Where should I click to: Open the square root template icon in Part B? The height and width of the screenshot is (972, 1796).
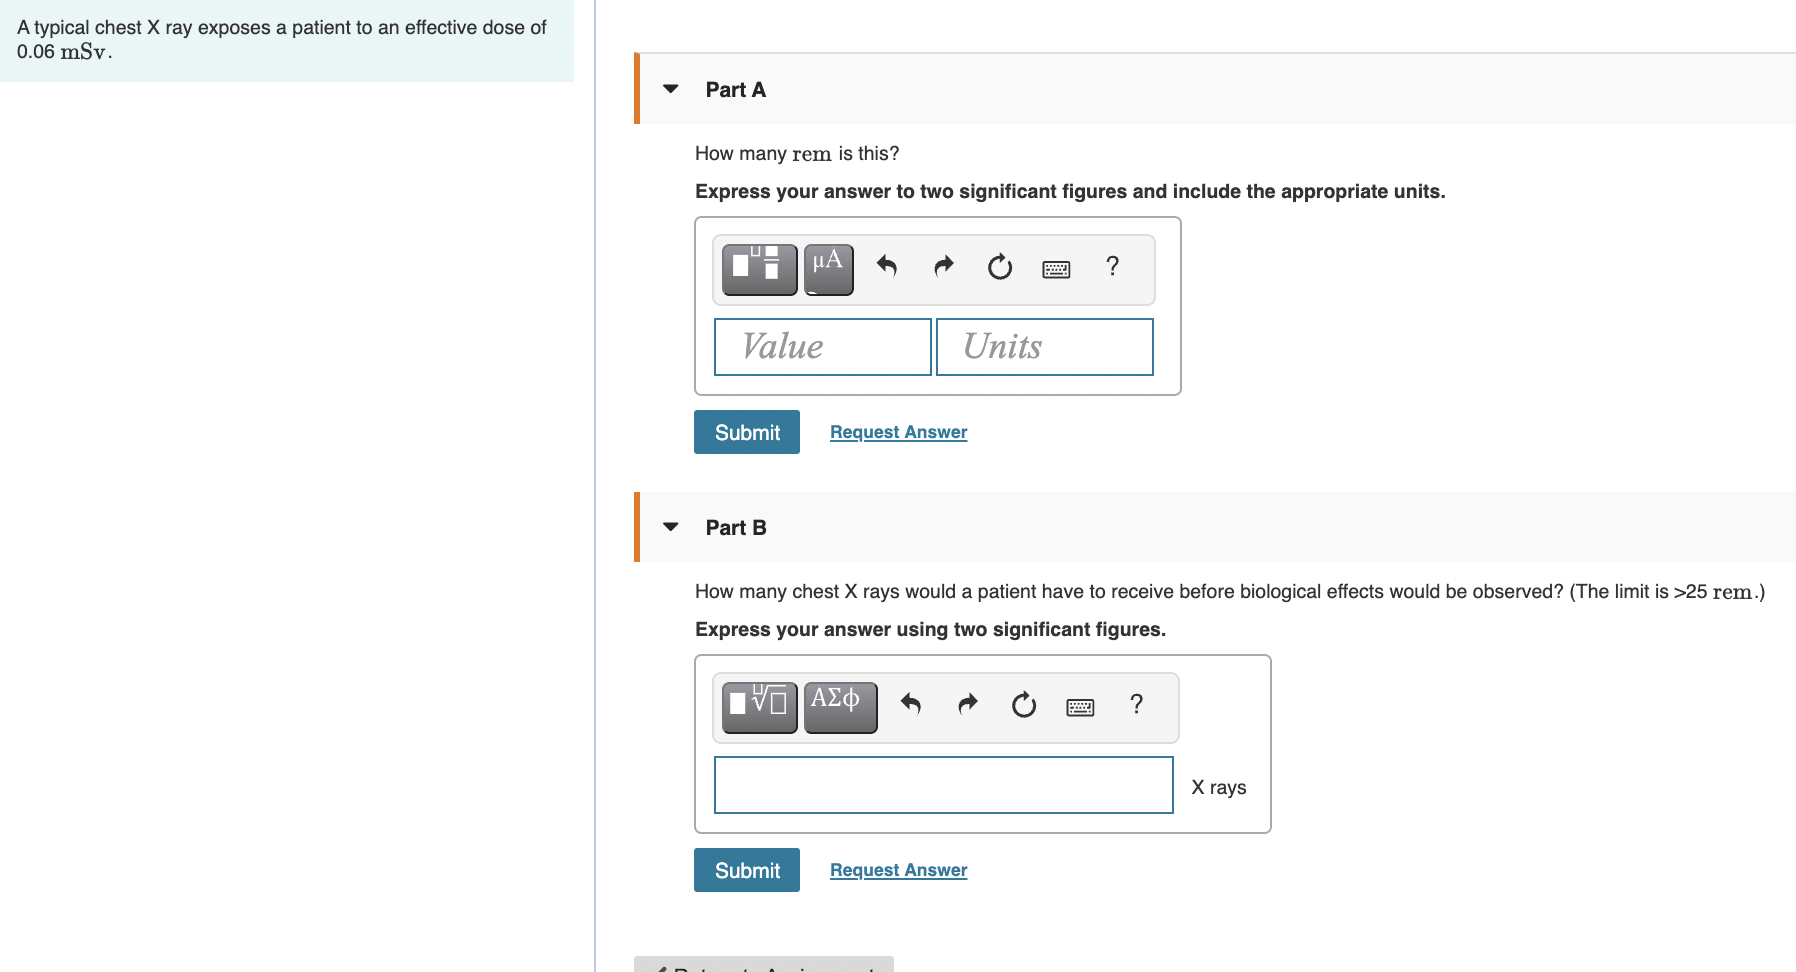pyautogui.click(x=759, y=706)
